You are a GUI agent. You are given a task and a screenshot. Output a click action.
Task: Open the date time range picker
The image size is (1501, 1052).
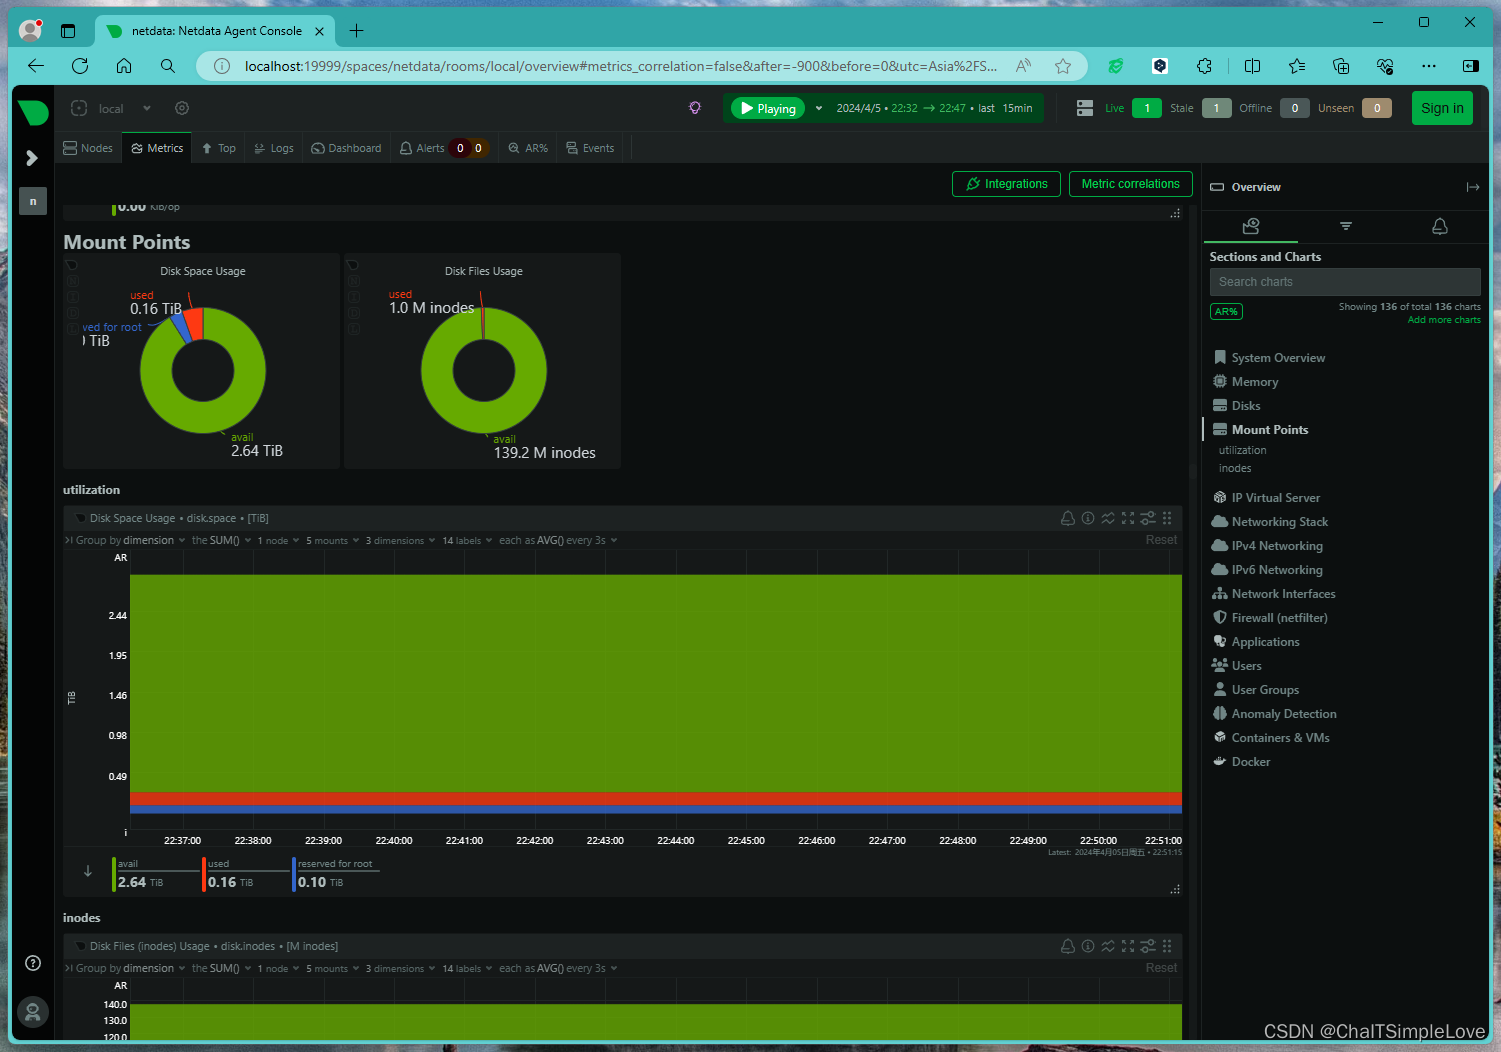click(934, 108)
